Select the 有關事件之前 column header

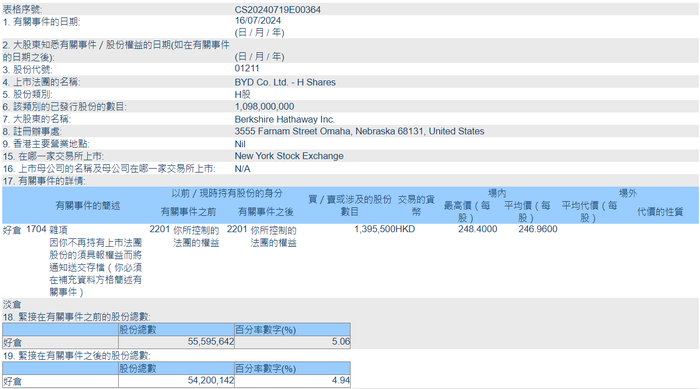tap(188, 211)
